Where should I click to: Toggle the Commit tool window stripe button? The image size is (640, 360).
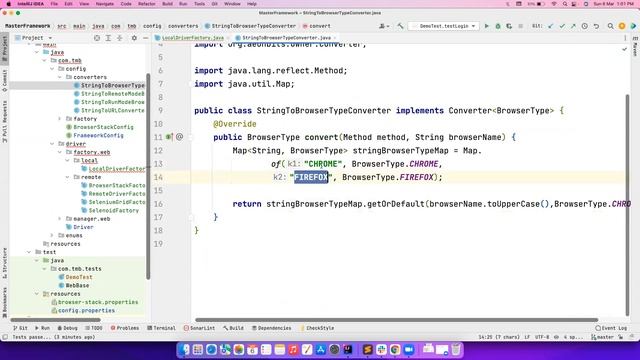pos(4,80)
